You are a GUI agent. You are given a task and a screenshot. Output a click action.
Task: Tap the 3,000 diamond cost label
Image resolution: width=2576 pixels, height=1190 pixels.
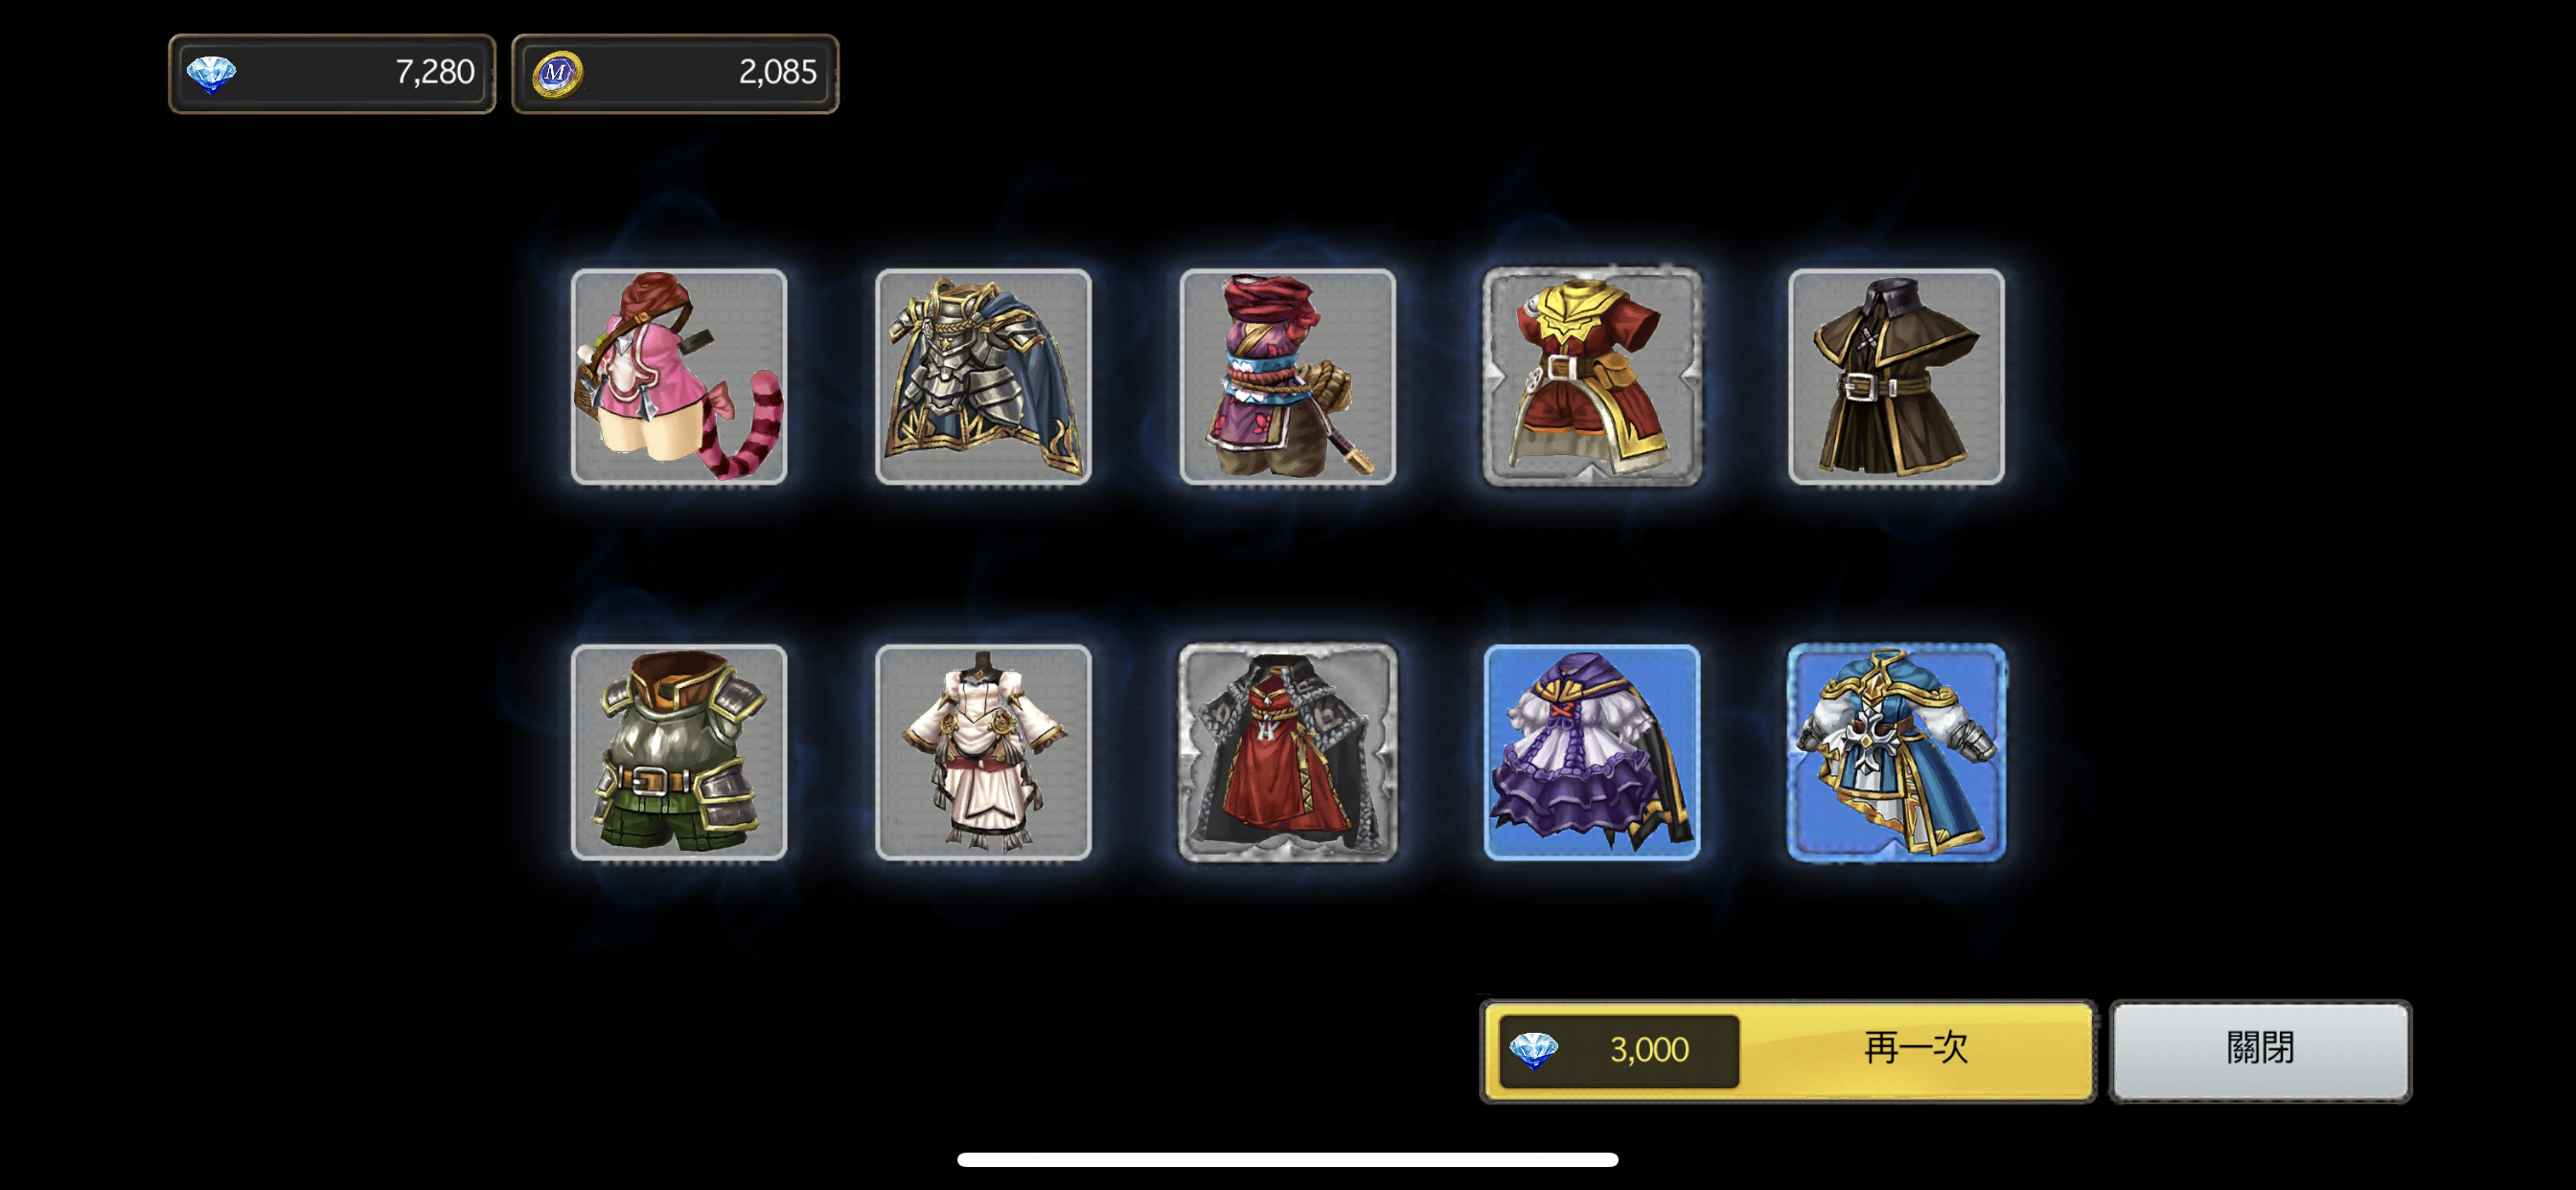1649,1050
